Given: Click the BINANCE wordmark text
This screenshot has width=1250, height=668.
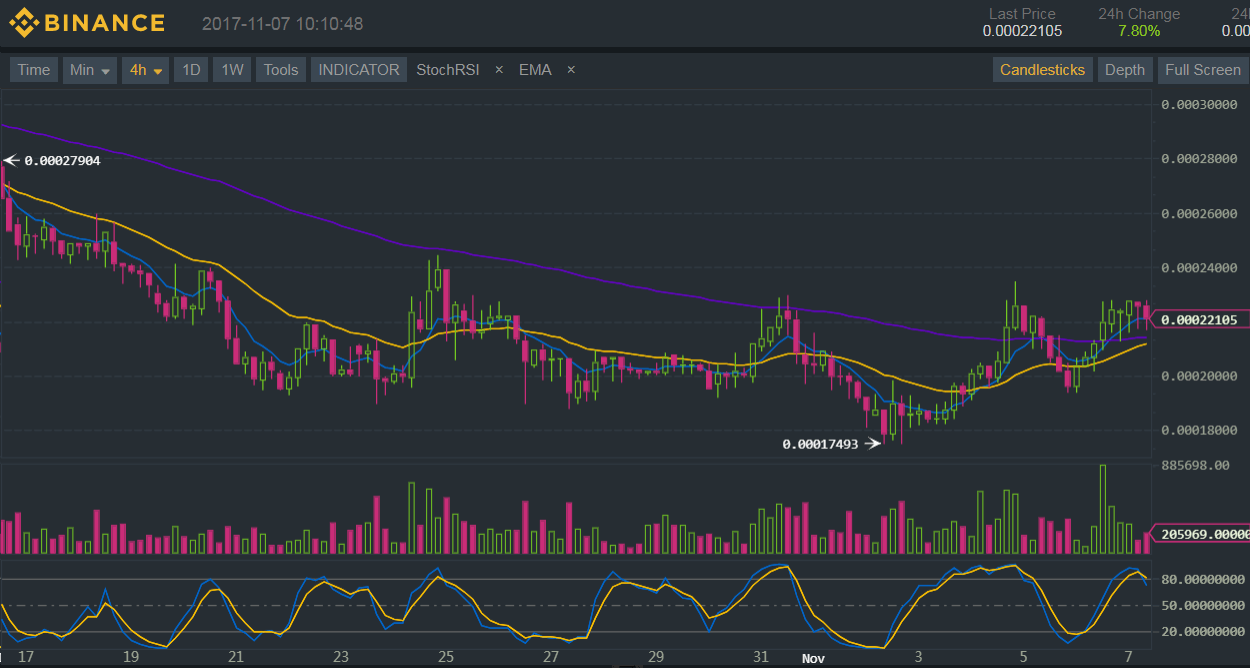Looking at the screenshot, I should tap(105, 23).
